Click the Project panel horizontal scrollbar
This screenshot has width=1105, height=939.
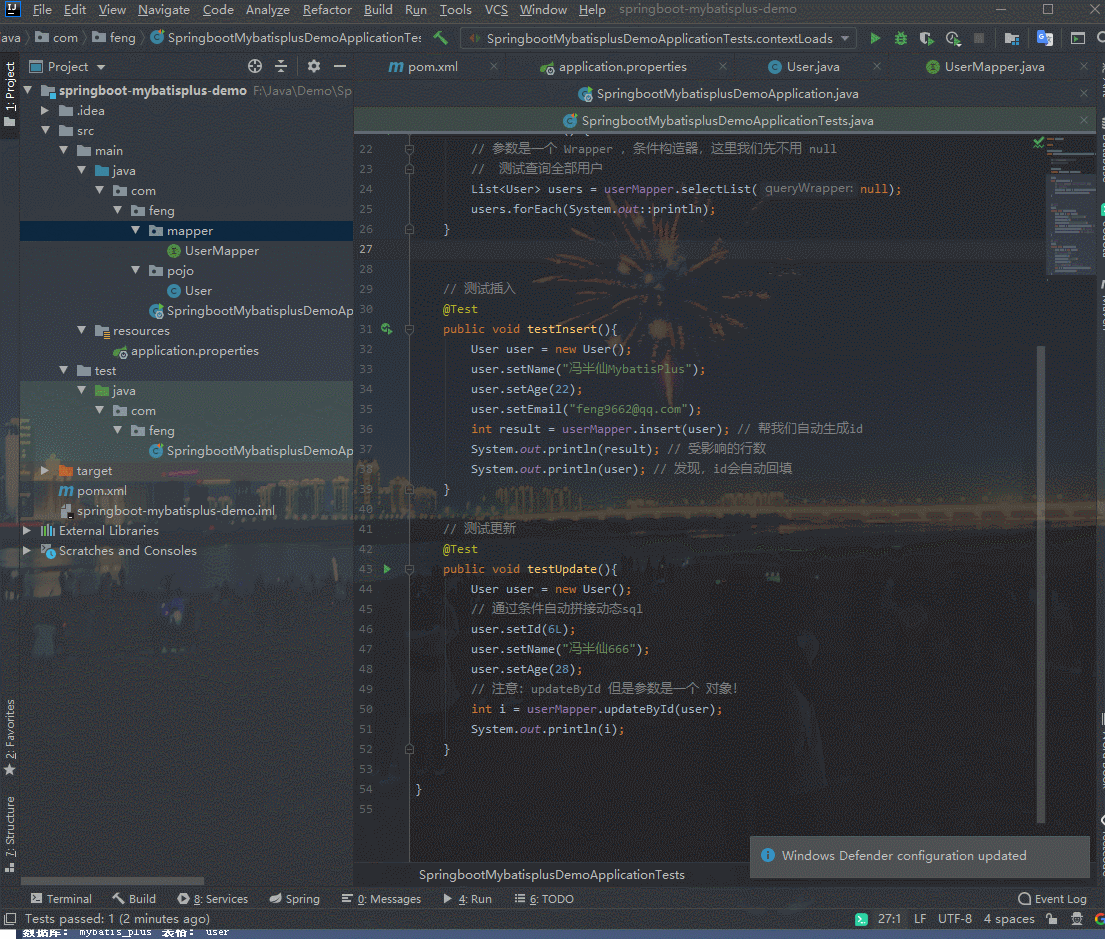coord(112,880)
